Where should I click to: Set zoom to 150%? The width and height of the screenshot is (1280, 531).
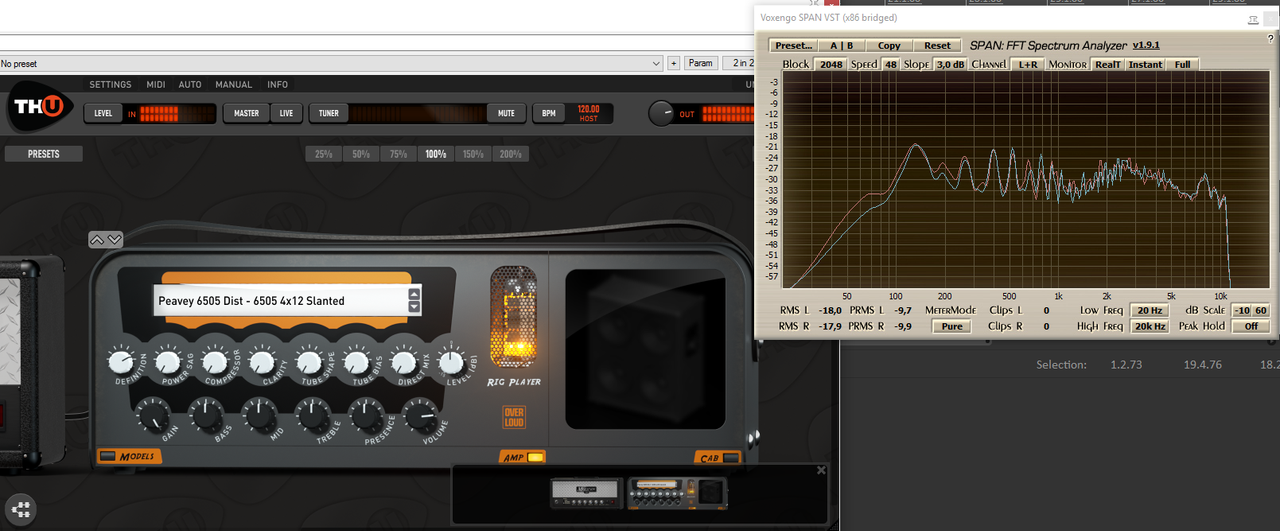(473, 154)
